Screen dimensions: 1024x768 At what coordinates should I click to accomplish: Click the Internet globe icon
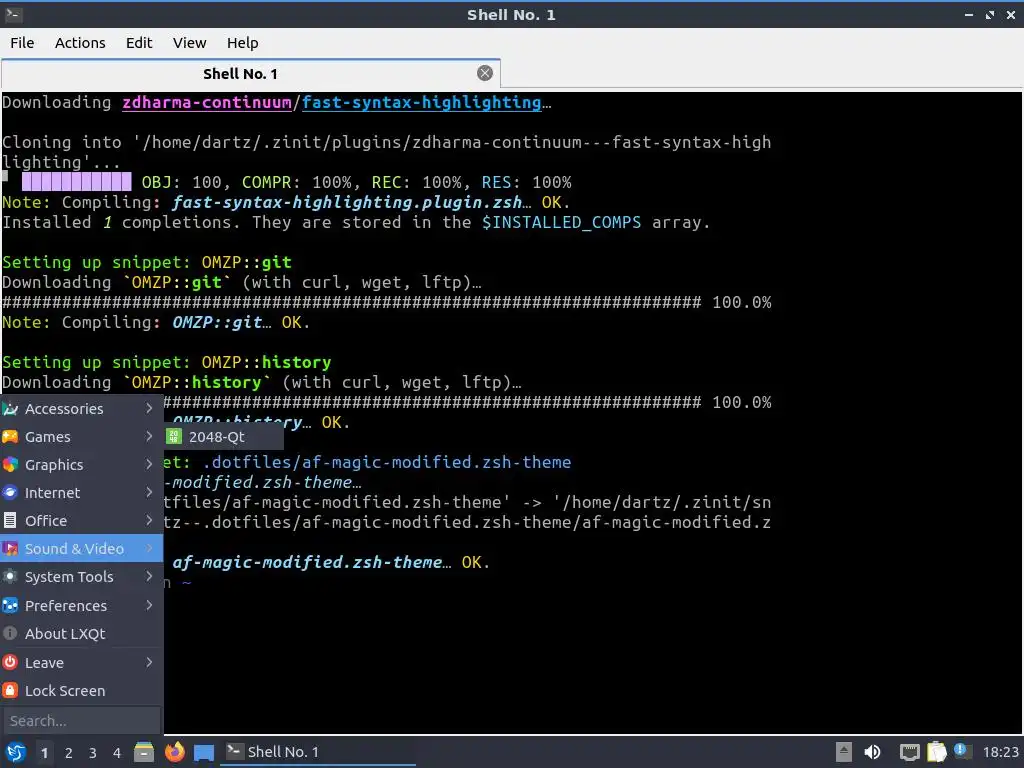click(10, 493)
